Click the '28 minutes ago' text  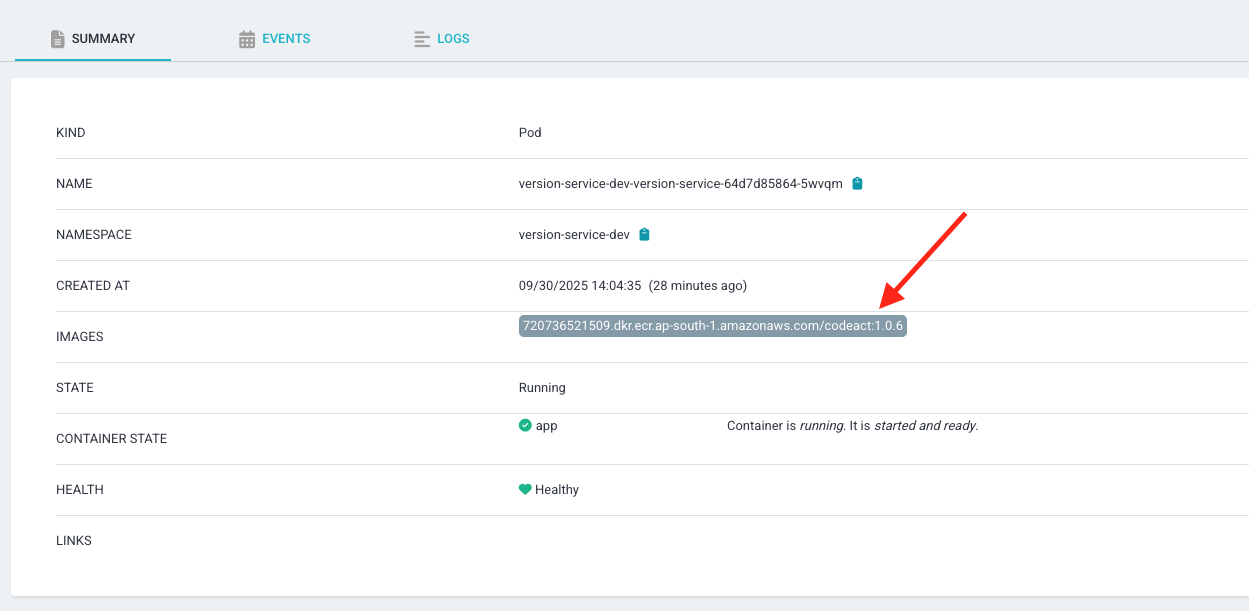coord(698,286)
